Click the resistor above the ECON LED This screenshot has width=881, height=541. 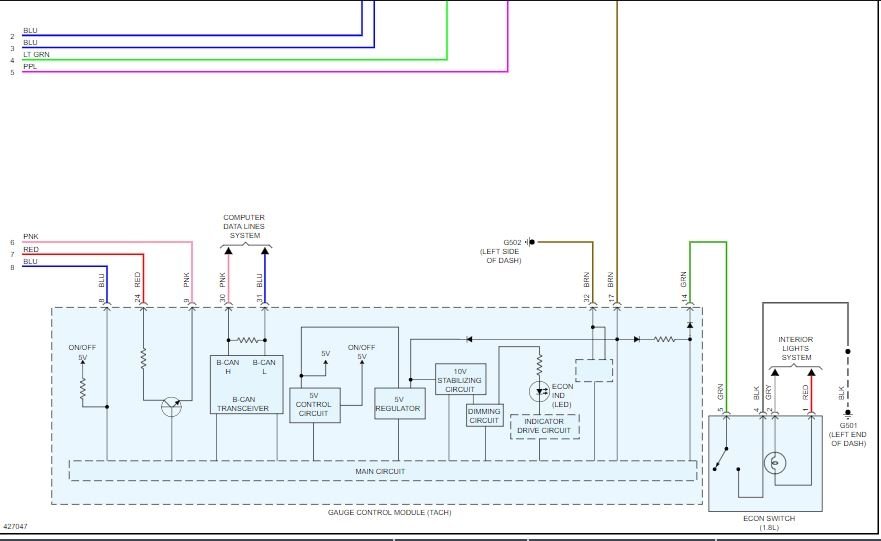click(539, 365)
